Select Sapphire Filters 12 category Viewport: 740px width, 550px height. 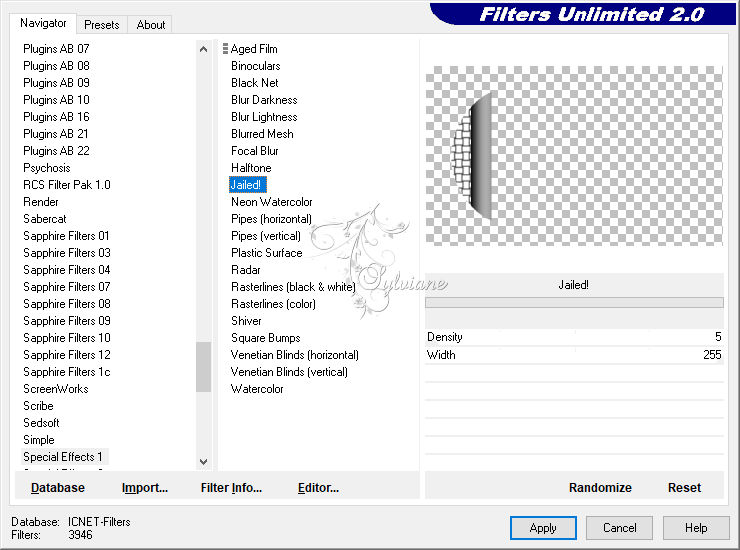coord(67,355)
